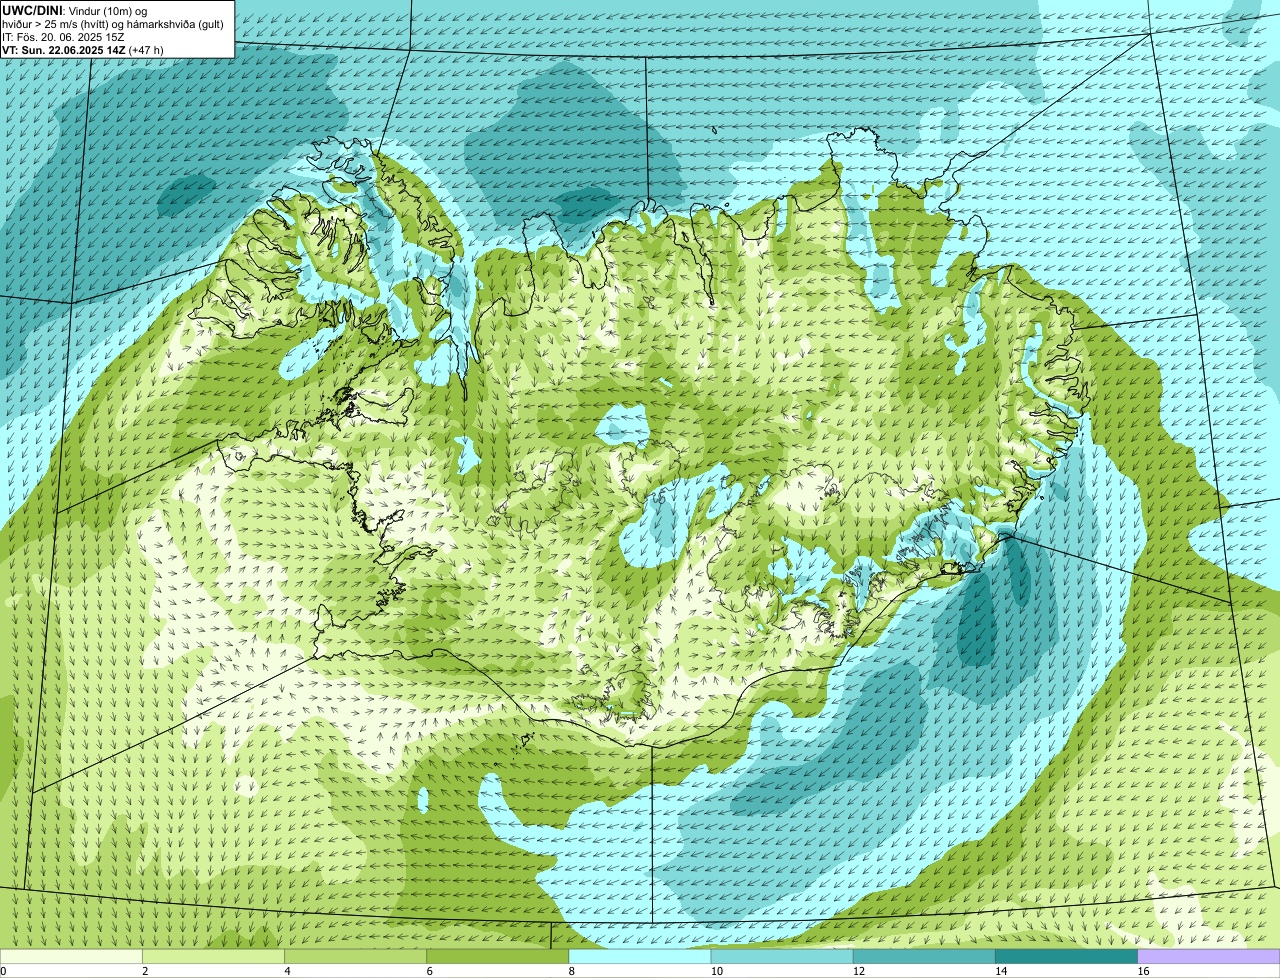Click the '12' legend scale label
Viewport: 1280px width, 978px height.
click(858, 971)
